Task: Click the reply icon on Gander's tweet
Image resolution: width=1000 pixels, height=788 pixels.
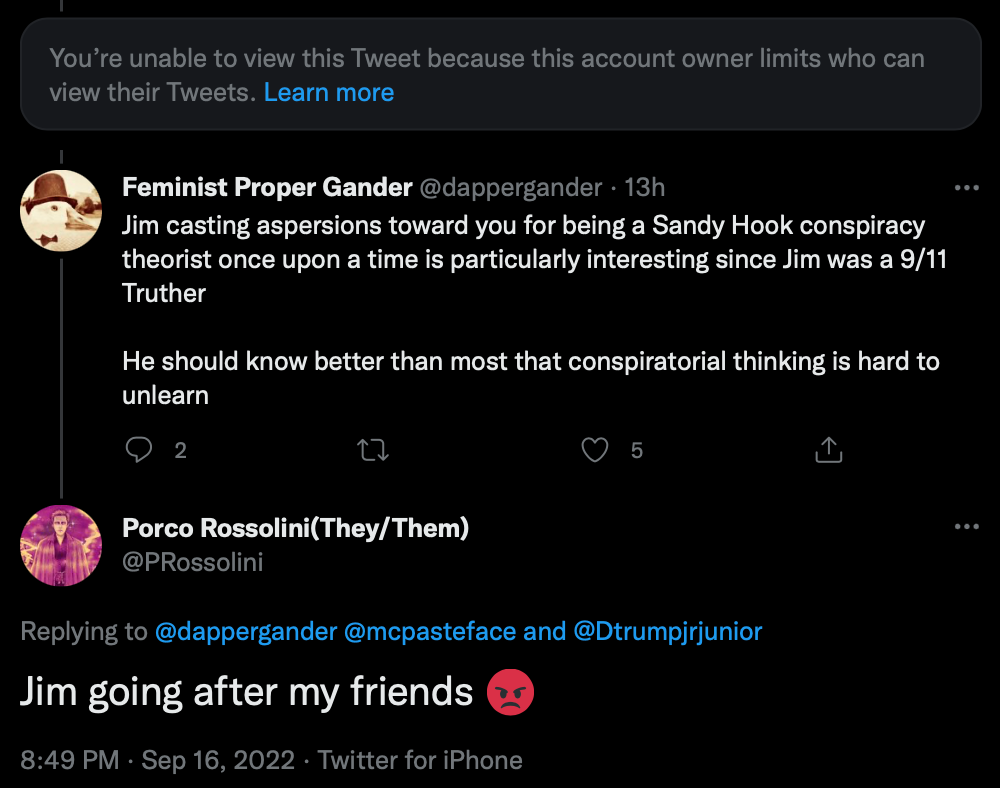Action: pyautogui.click(x=138, y=451)
